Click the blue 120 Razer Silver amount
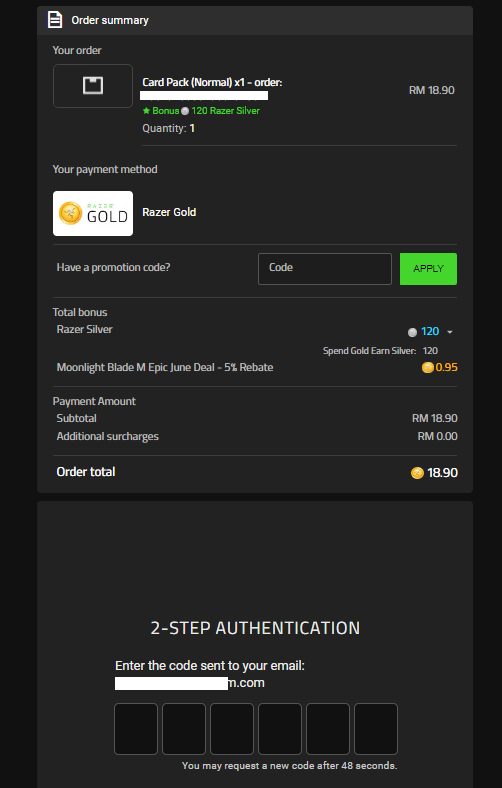Image resolution: width=502 pixels, height=788 pixels. (x=430, y=332)
